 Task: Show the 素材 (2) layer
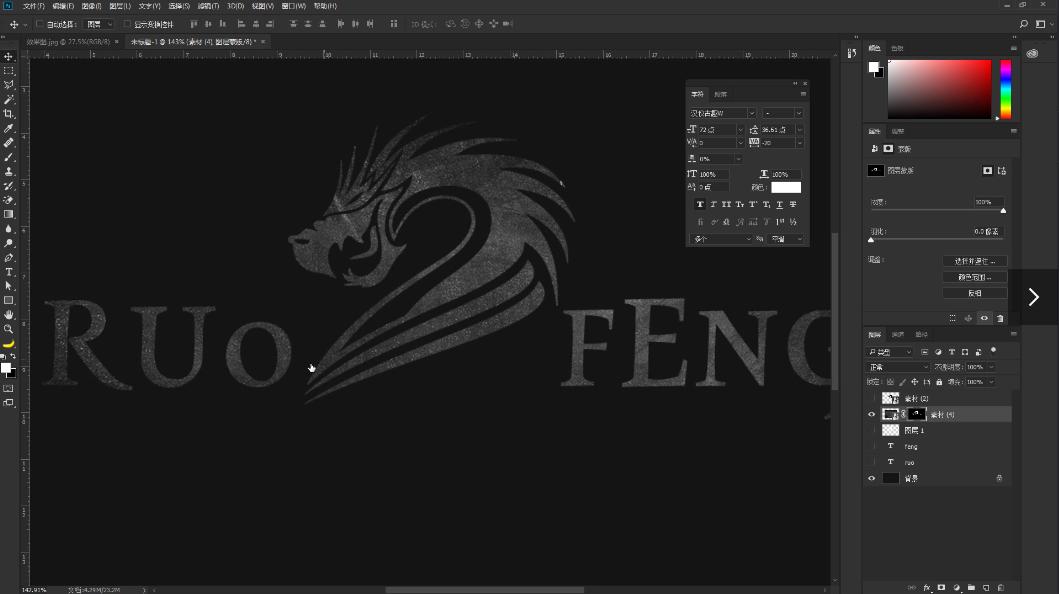click(x=871, y=398)
